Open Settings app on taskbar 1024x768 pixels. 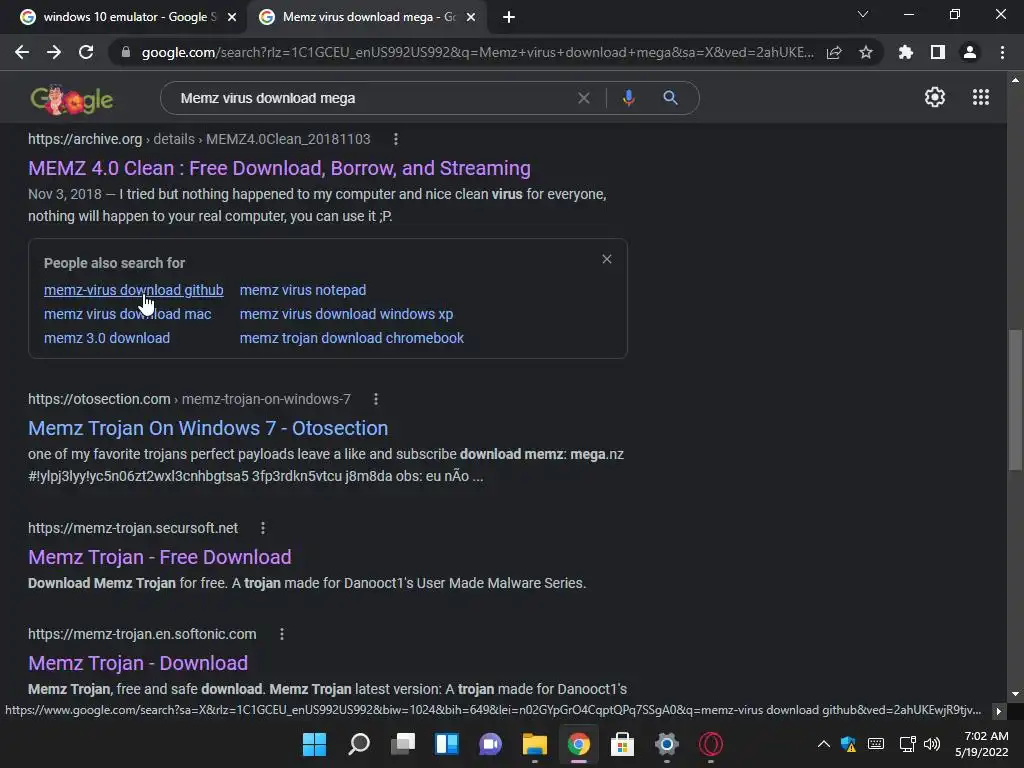pyautogui.click(x=667, y=744)
